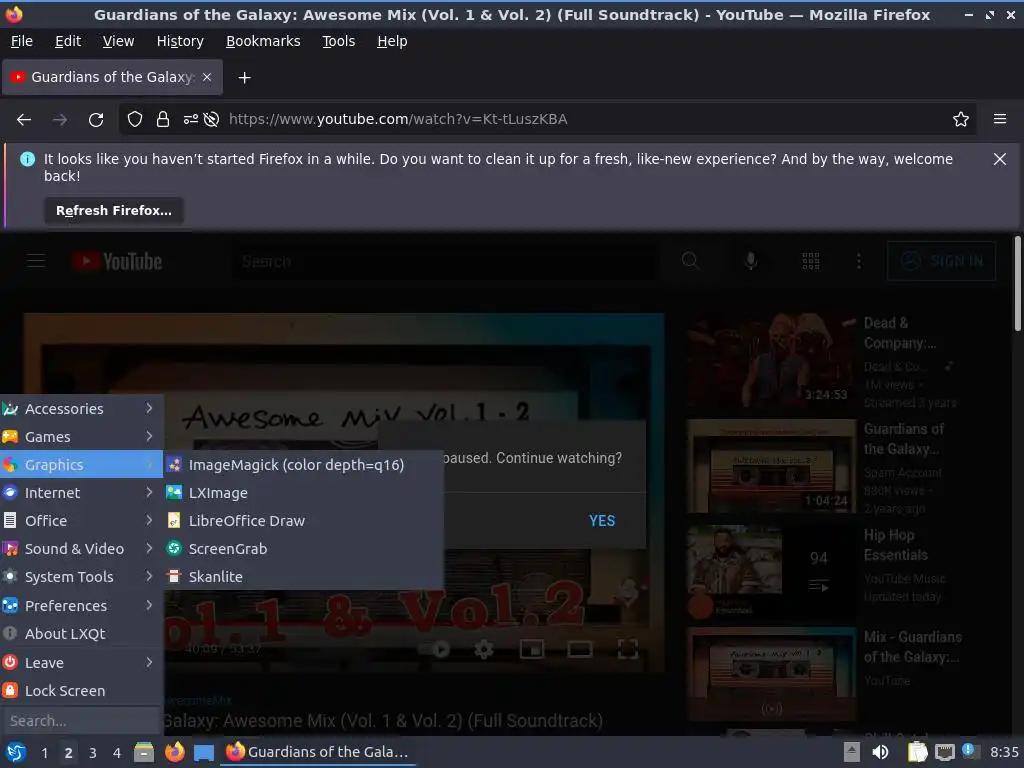Click the YouTube search magnifier icon
Screen dimensions: 1024x768
pos(690,261)
